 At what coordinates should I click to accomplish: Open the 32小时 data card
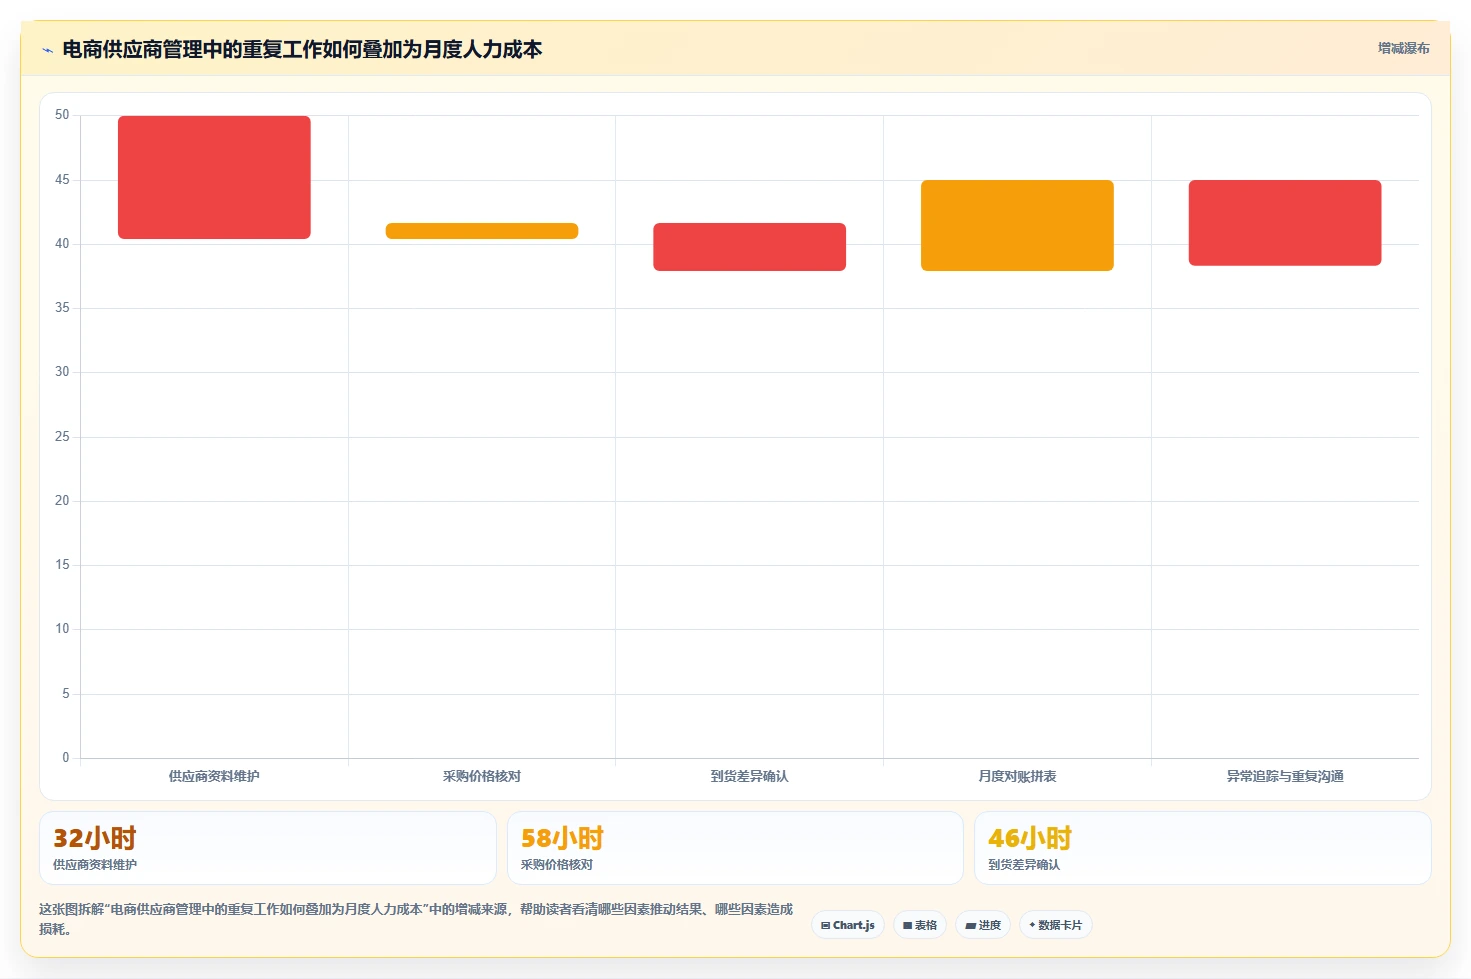pyautogui.click(x=268, y=848)
